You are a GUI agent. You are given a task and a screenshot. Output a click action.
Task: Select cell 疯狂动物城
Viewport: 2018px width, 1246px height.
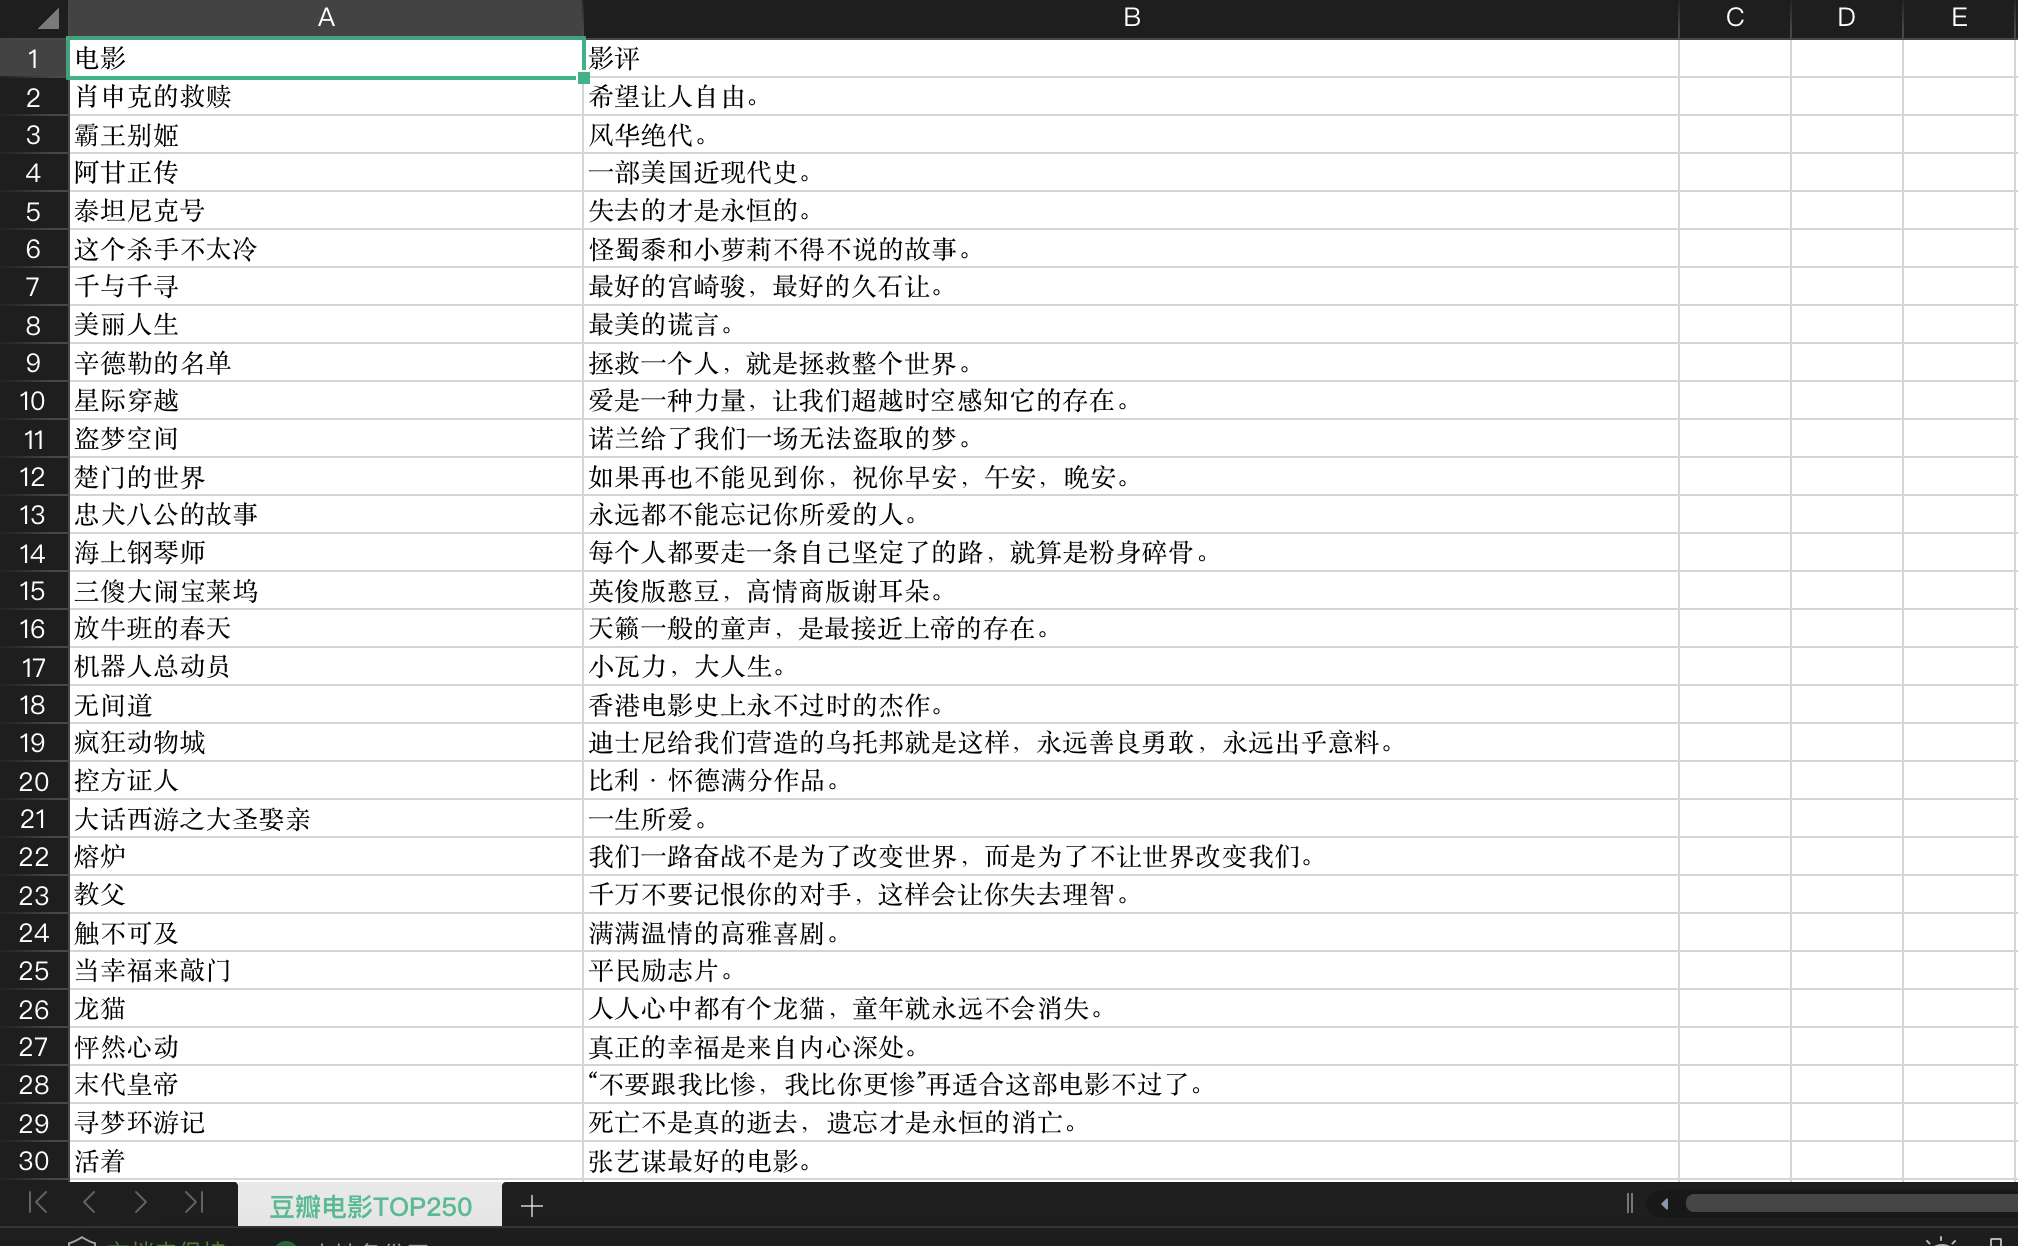(x=326, y=743)
